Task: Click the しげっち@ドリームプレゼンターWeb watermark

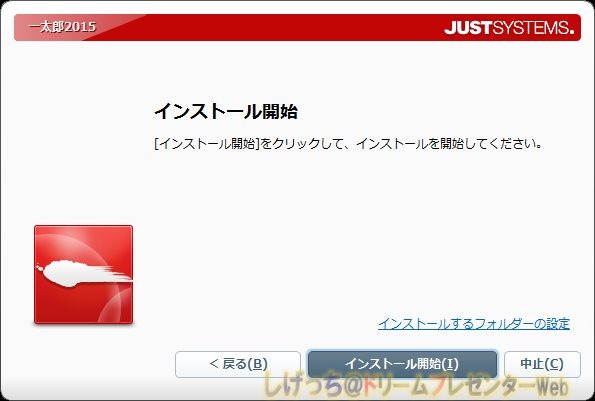Action: point(415,386)
